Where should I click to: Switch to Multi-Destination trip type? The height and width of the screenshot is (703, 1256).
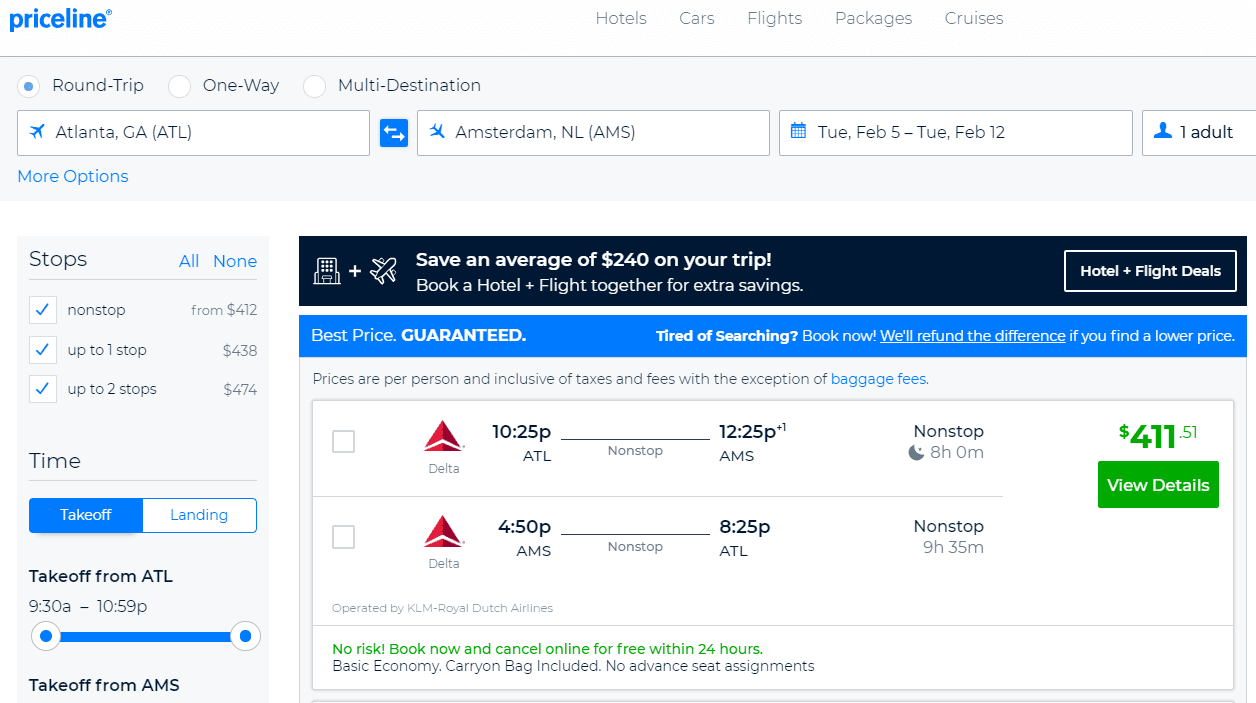click(x=315, y=86)
